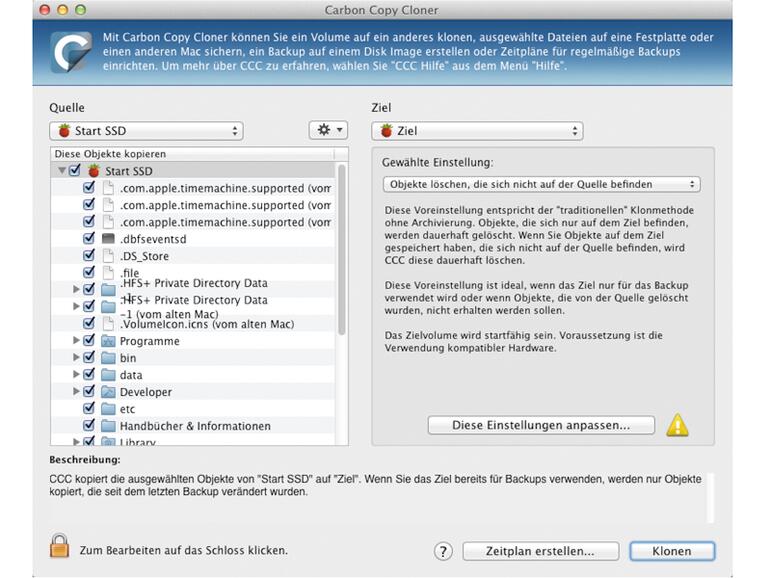Select the Developer row name
The height and width of the screenshot is (578, 770).
coord(146,392)
